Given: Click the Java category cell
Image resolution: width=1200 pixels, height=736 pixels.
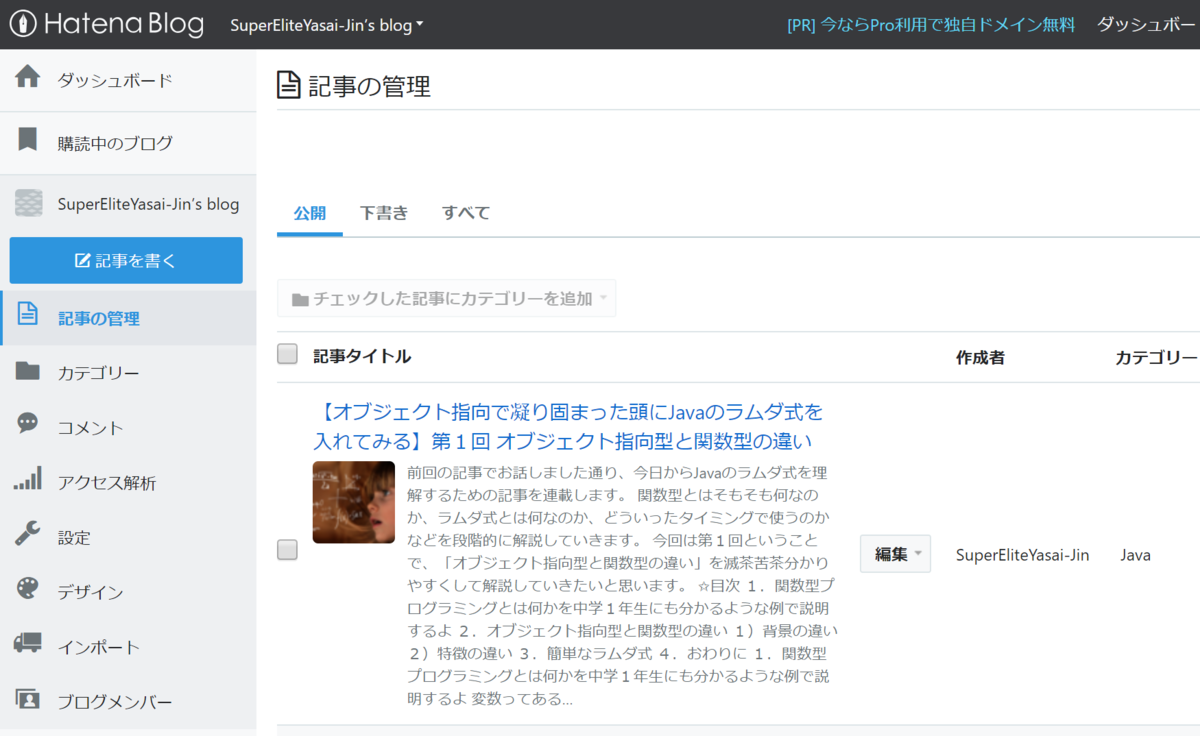Looking at the screenshot, I should [x=1135, y=555].
